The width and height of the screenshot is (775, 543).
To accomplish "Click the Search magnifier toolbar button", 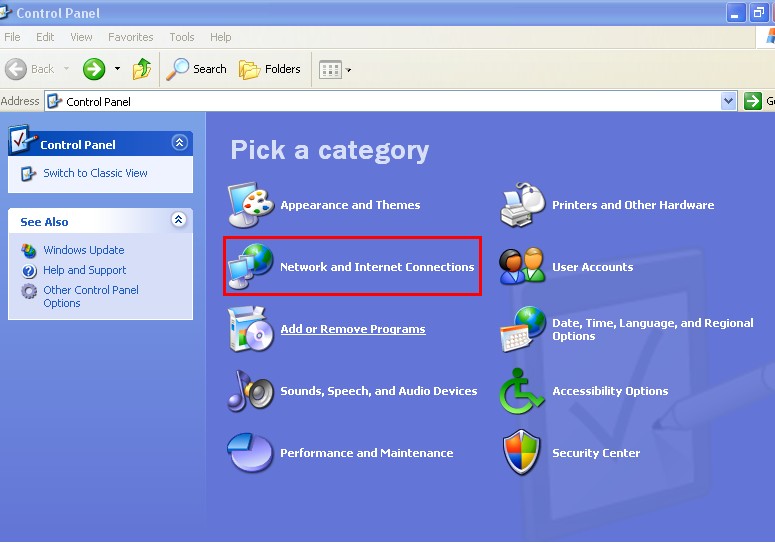I will click(196, 69).
